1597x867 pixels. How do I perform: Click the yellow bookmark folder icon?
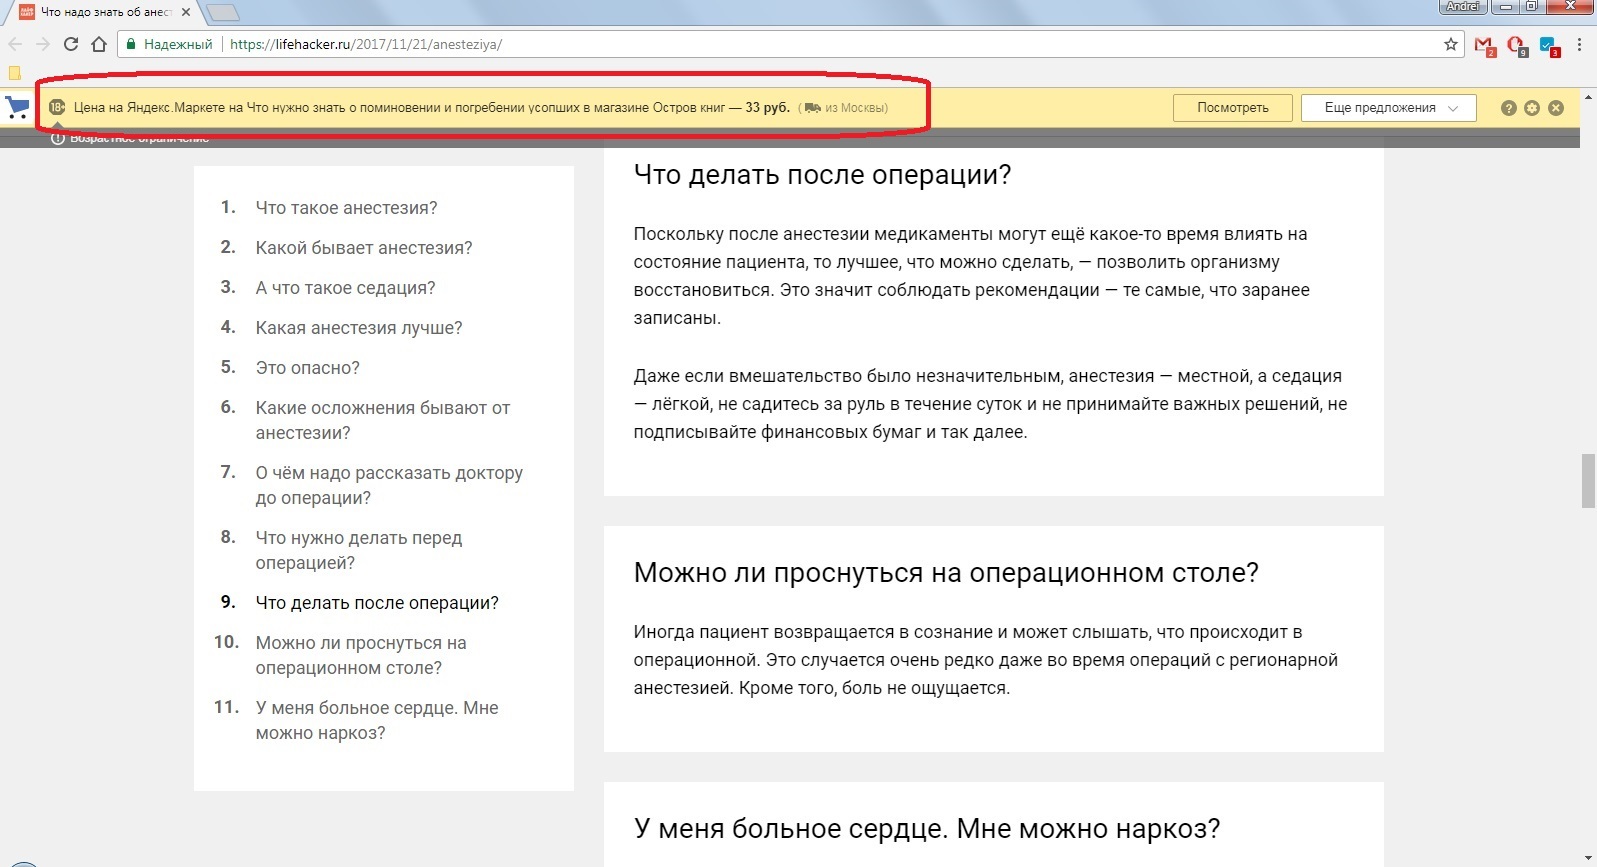coord(14,73)
